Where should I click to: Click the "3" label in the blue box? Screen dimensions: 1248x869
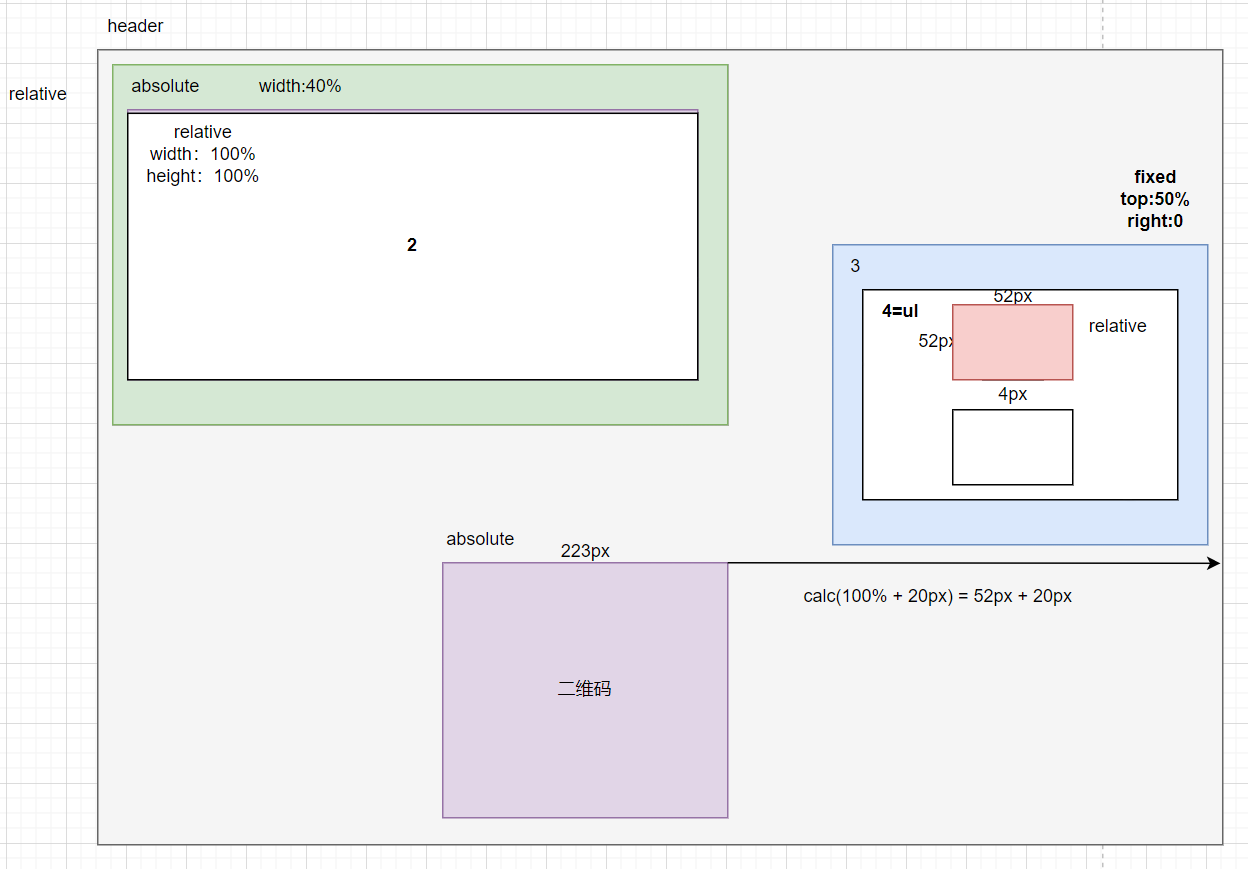point(855,266)
